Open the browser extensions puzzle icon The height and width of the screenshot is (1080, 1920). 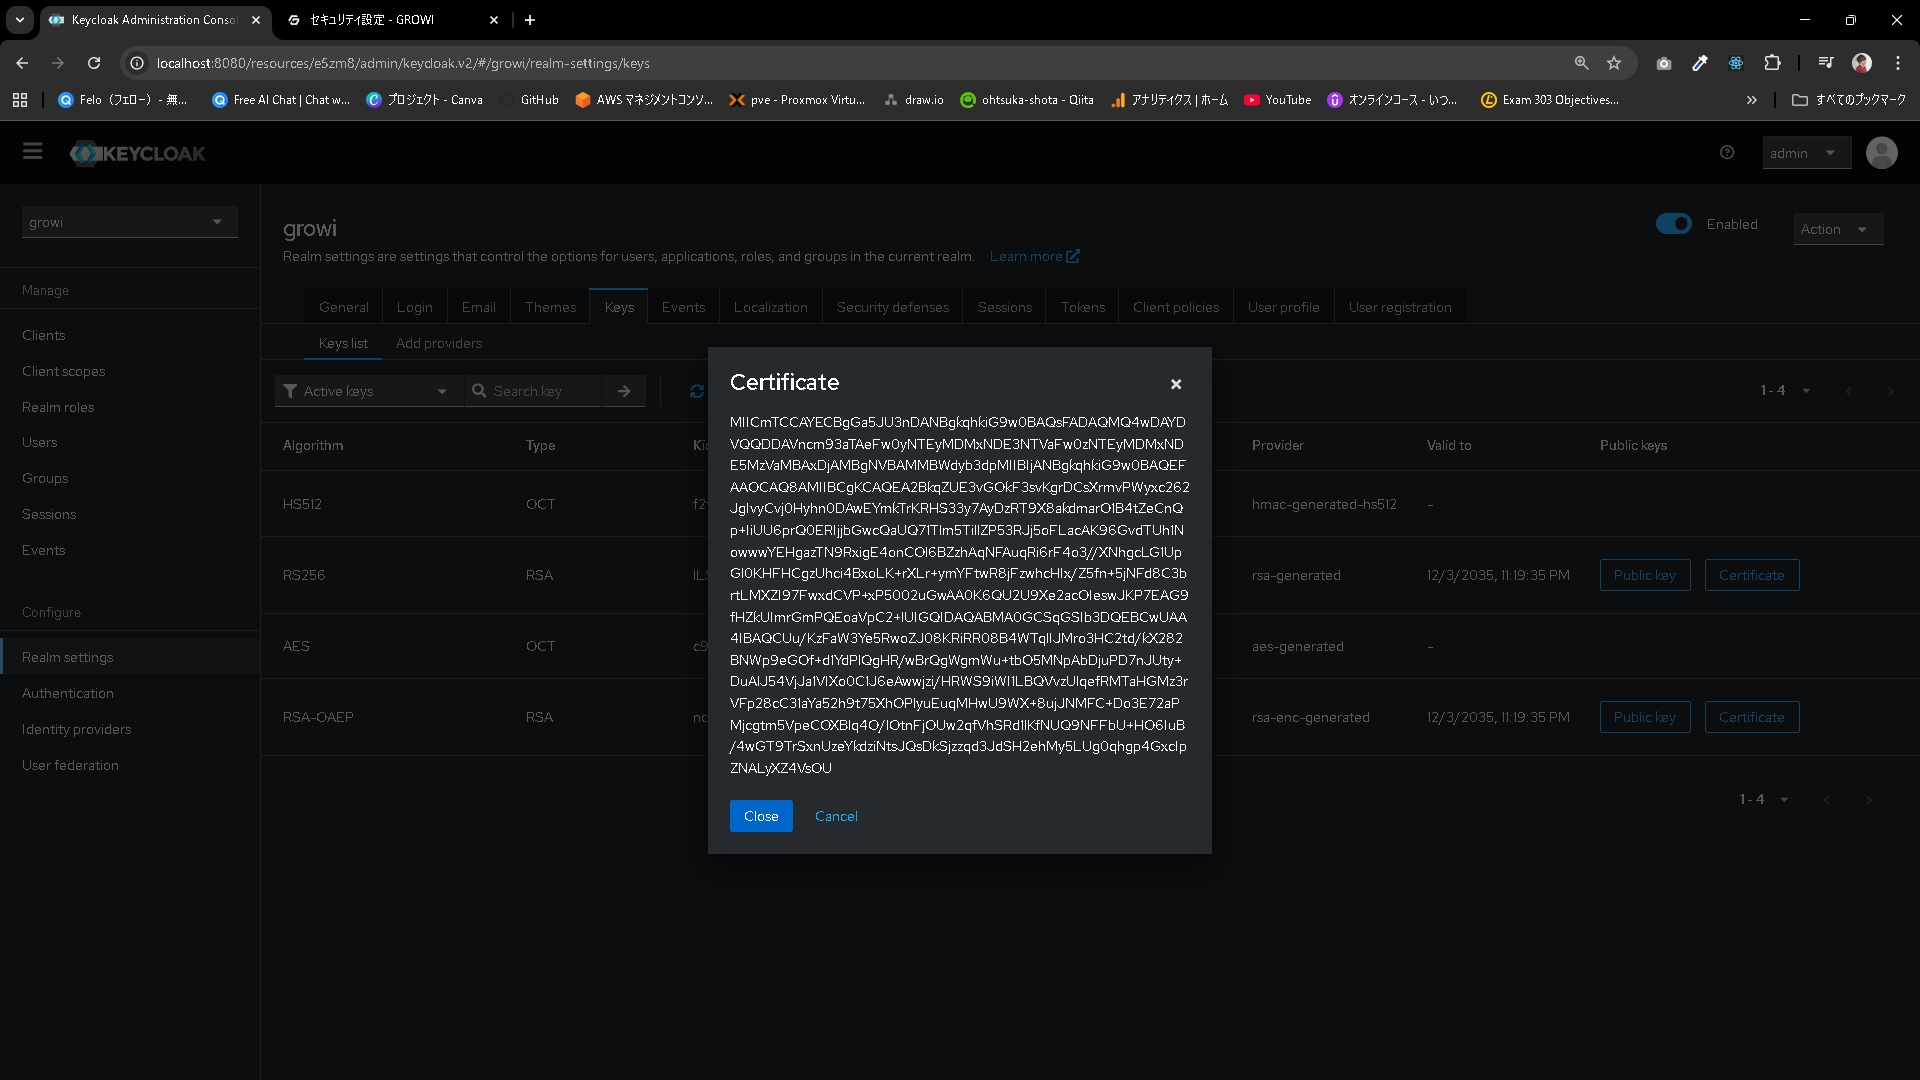click(x=1772, y=63)
